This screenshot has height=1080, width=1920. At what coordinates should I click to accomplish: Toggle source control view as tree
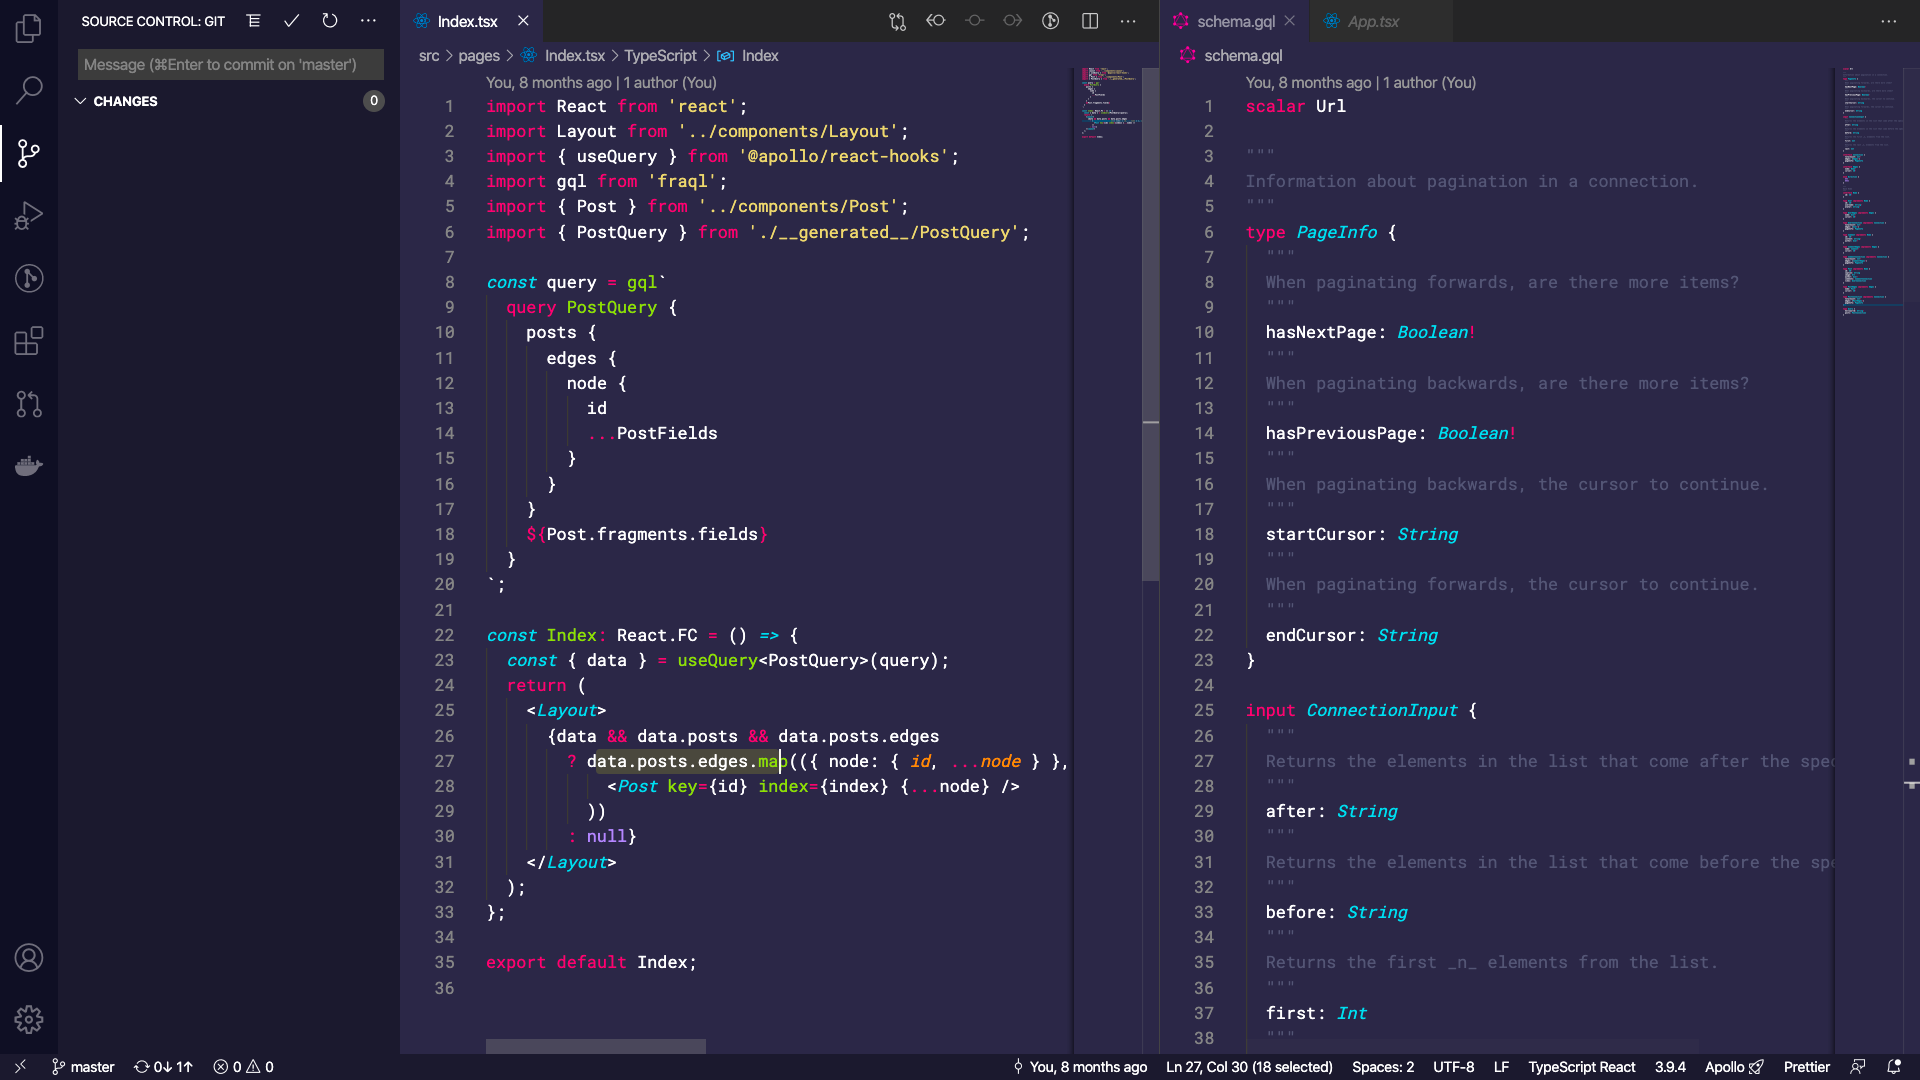254,21
